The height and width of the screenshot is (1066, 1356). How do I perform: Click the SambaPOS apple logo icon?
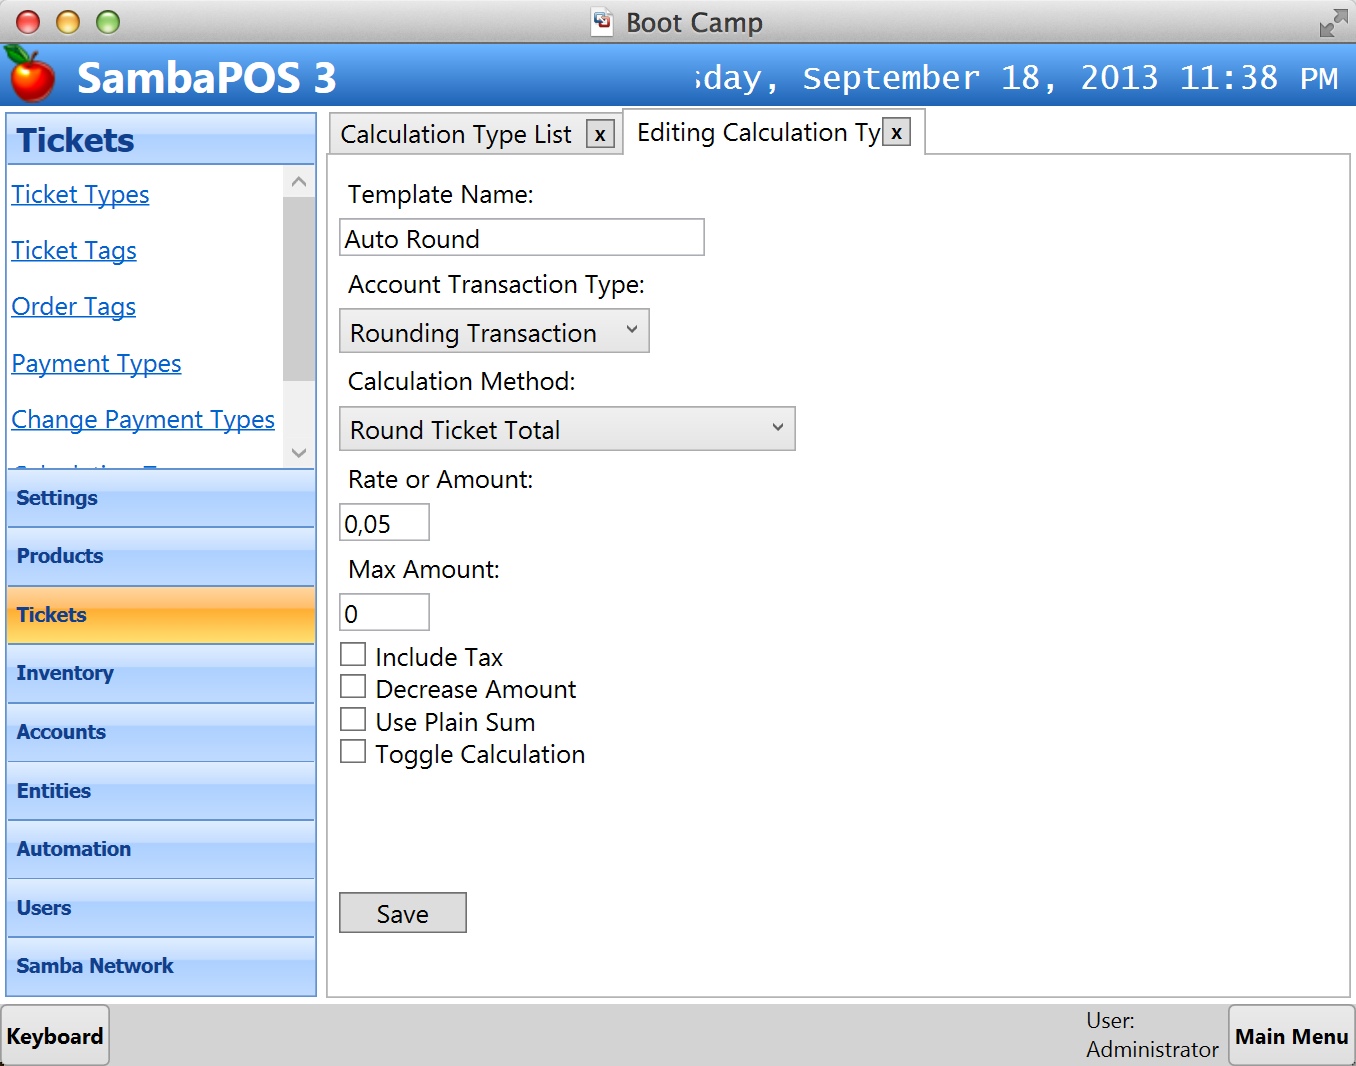30,74
